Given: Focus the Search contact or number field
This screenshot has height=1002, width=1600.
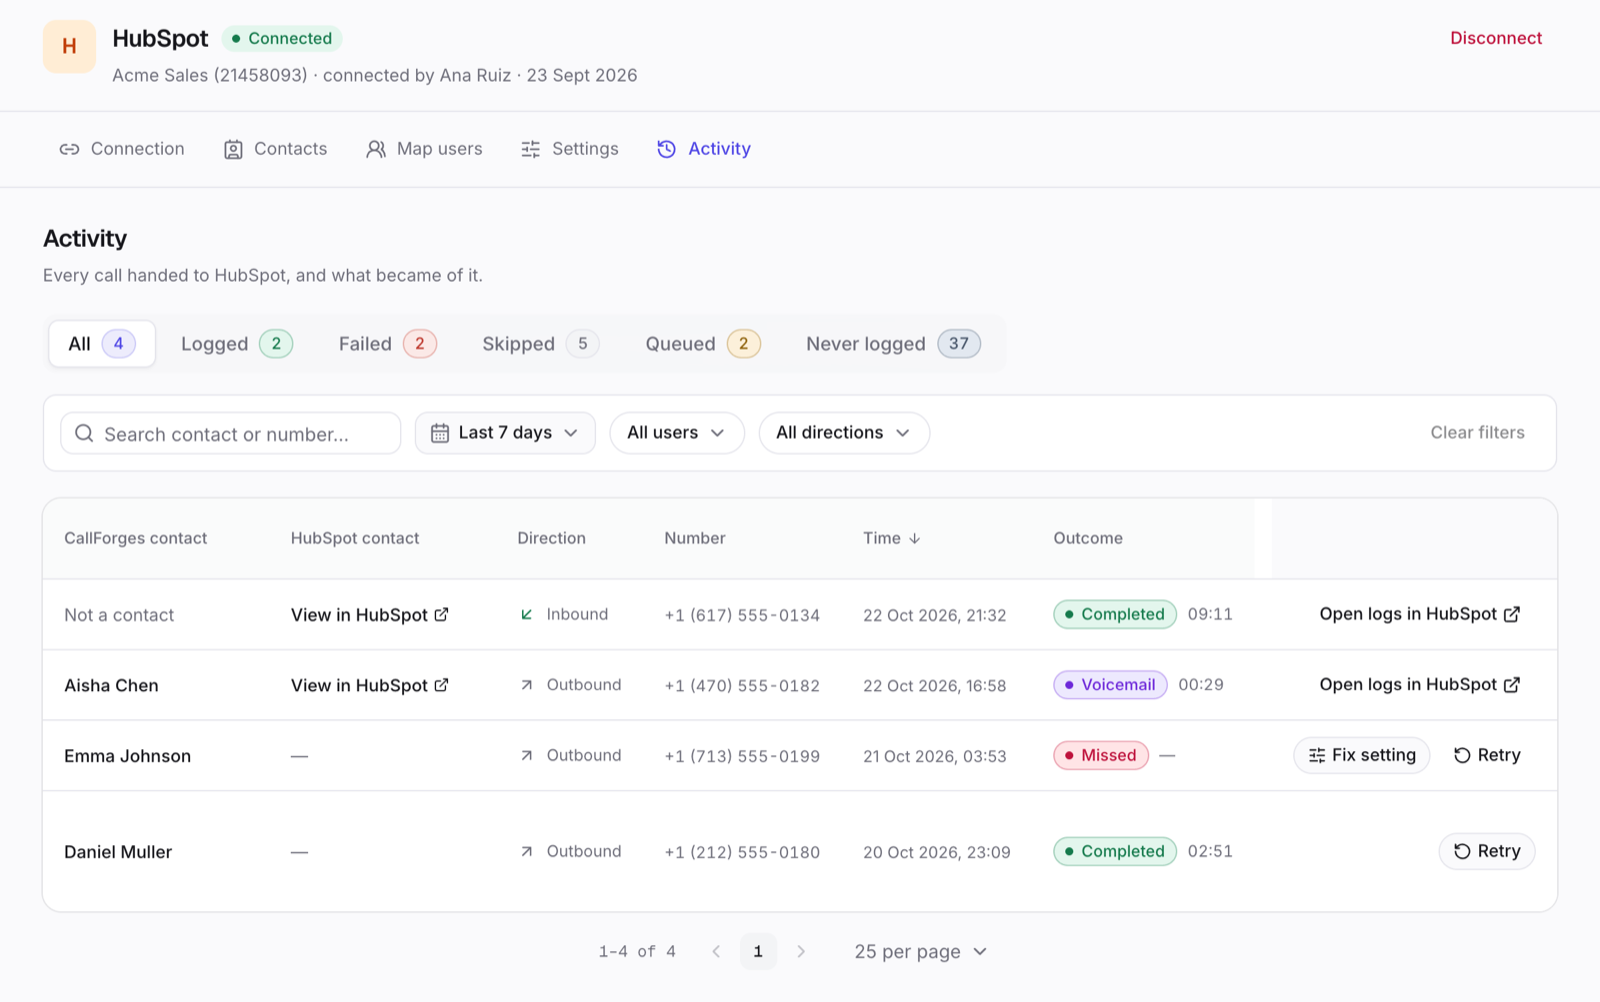Looking at the screenshot, I should coord(231,433).
